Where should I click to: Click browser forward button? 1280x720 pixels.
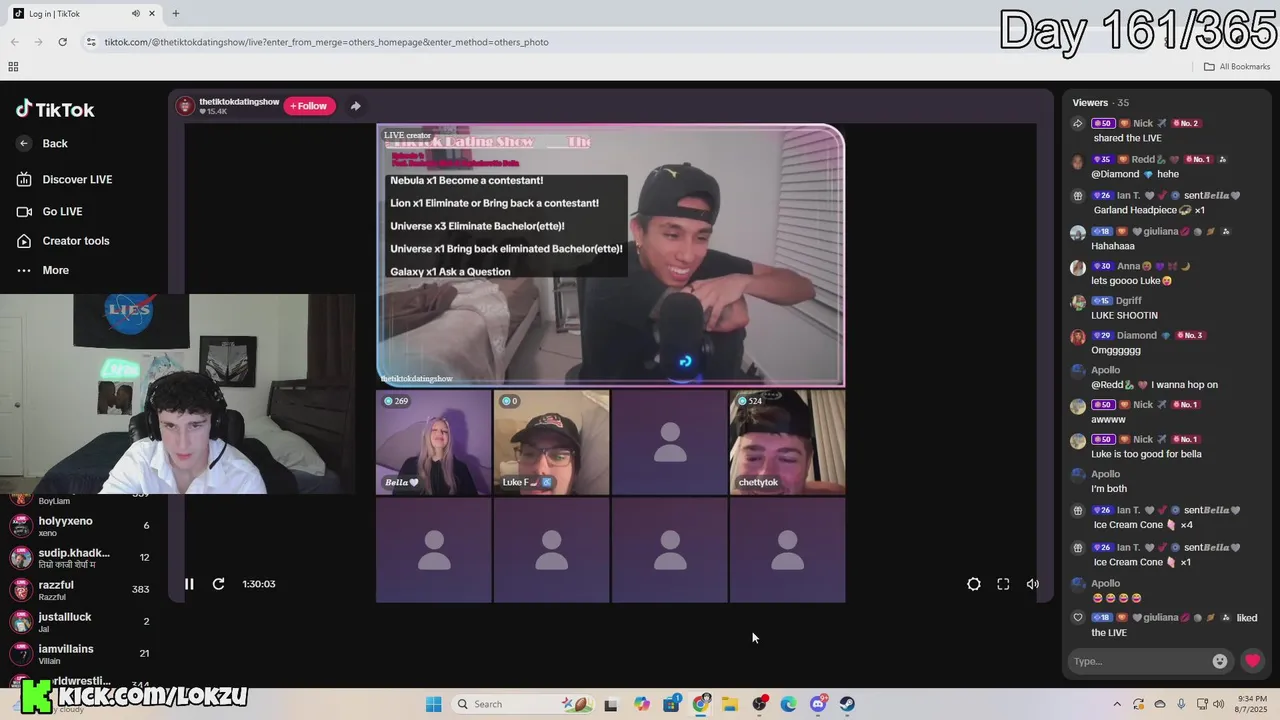point(38,42)
